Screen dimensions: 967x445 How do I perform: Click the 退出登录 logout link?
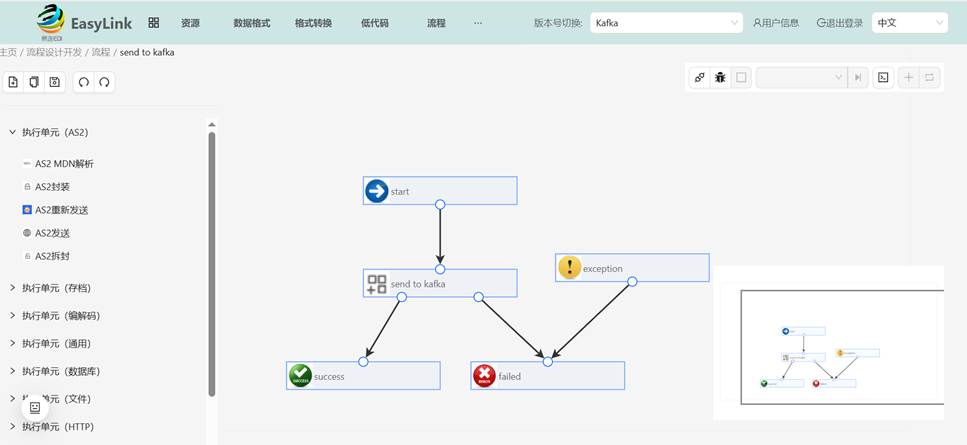point(839,22)
